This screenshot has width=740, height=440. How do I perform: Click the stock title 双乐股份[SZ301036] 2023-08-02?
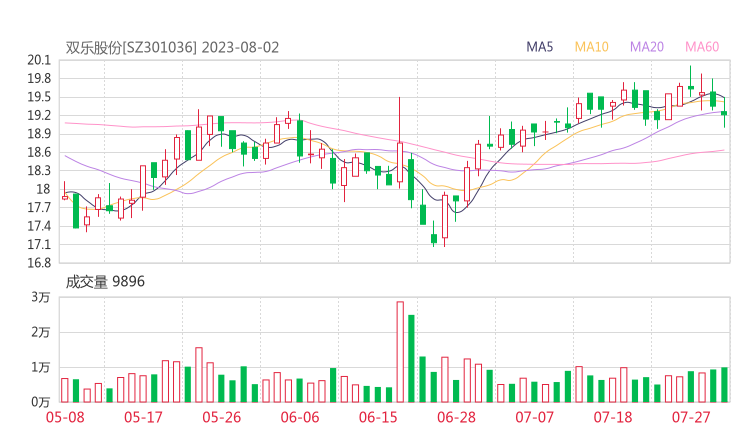point(172,48)
